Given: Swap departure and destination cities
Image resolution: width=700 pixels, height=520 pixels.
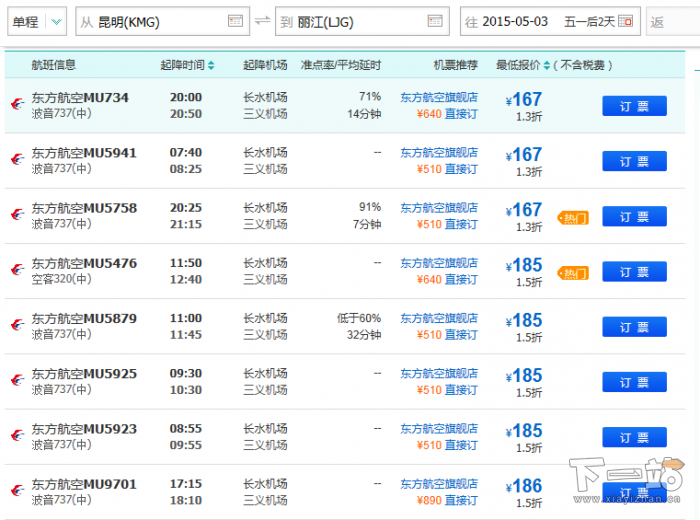Looking at the screenshot, I should [262, 20].
